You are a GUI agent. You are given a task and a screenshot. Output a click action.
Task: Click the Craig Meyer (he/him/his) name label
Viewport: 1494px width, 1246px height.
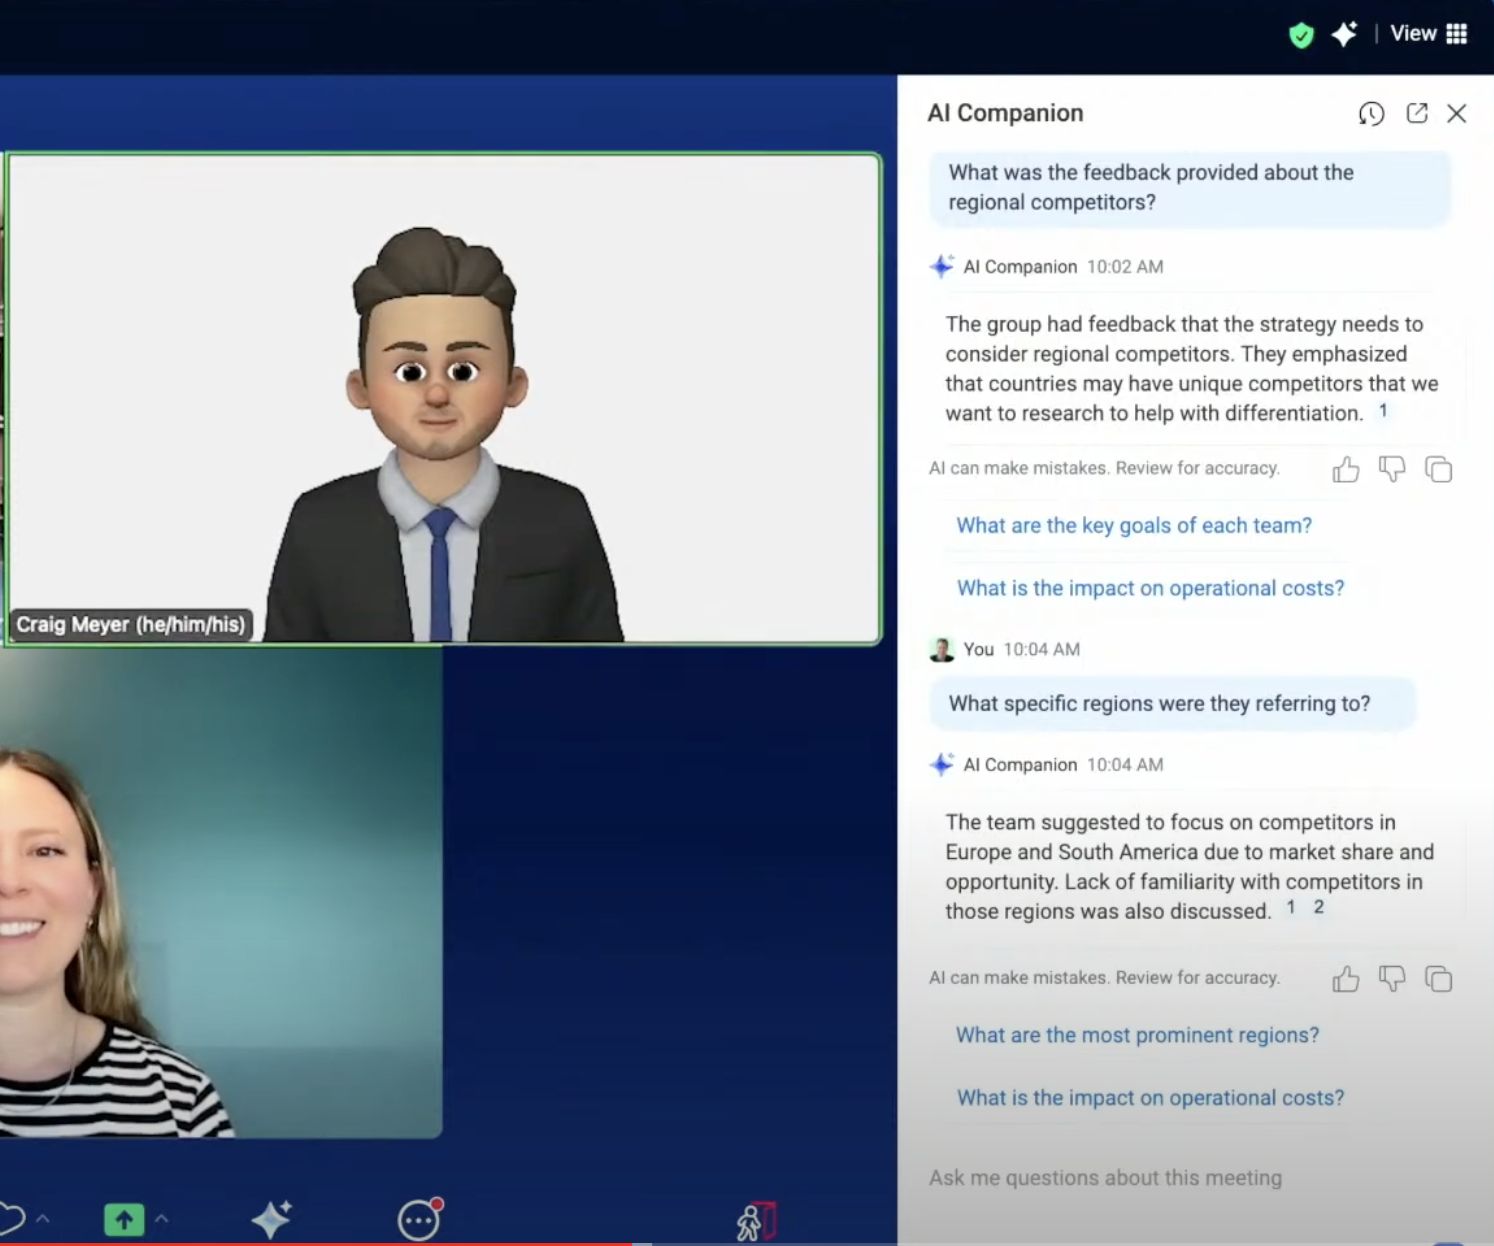click(130, 625)
